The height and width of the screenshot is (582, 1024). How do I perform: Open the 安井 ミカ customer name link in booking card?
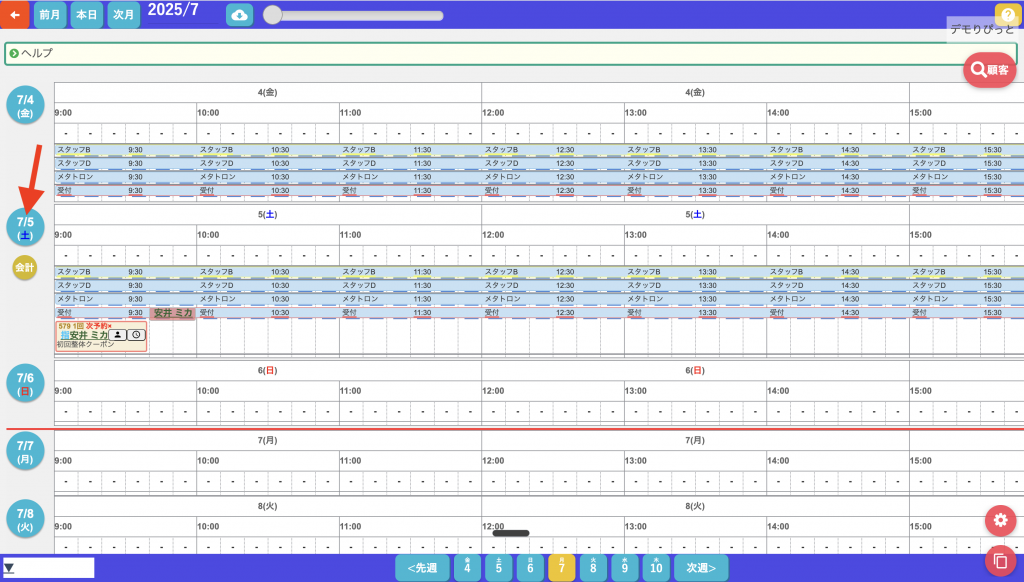pos(89,335)
